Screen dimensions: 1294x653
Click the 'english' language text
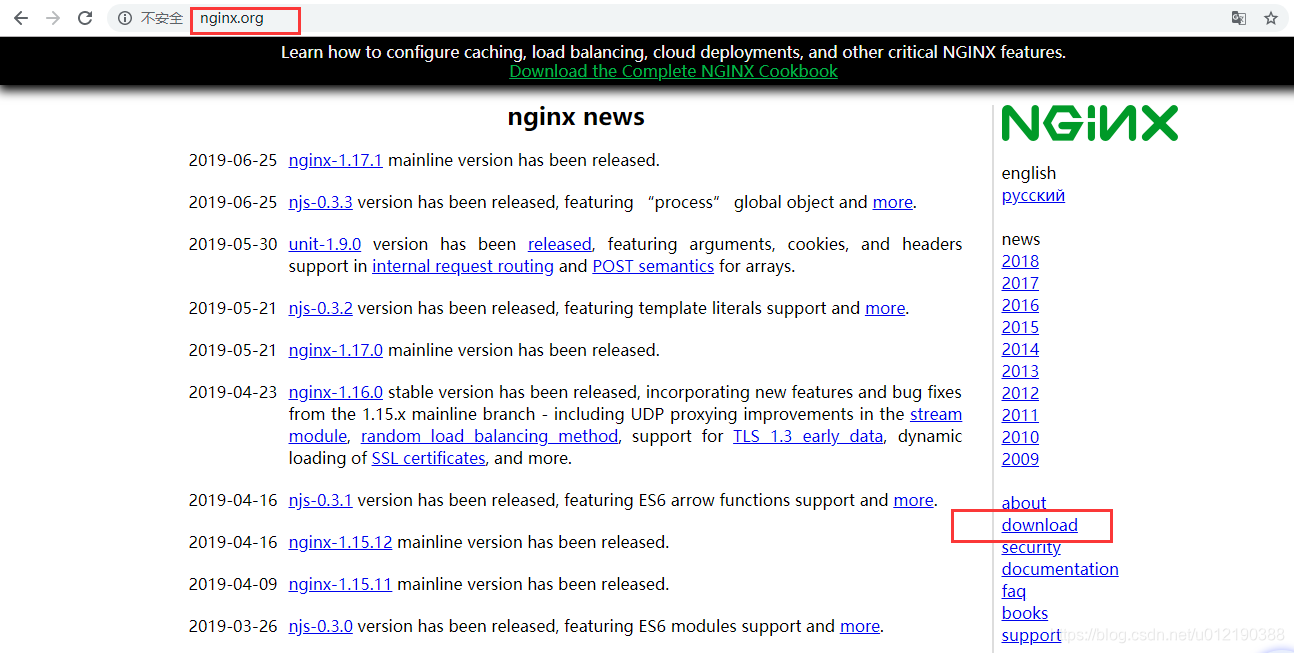[x=1029, y=173]
